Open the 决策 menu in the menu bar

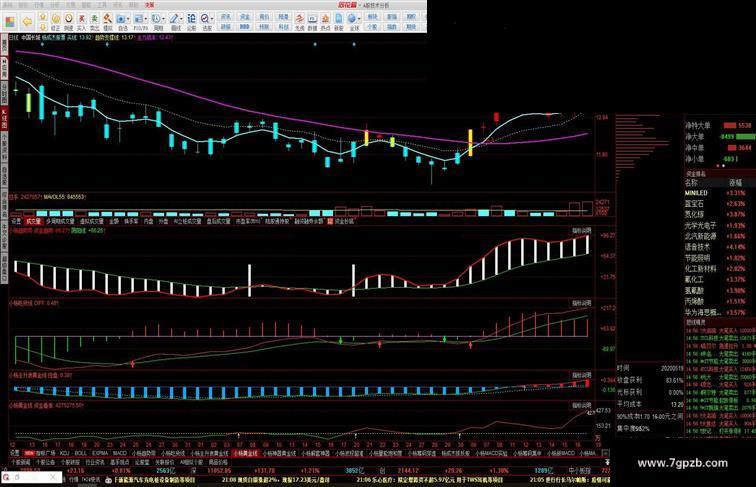pyautogui.click(x=149, y=5)
